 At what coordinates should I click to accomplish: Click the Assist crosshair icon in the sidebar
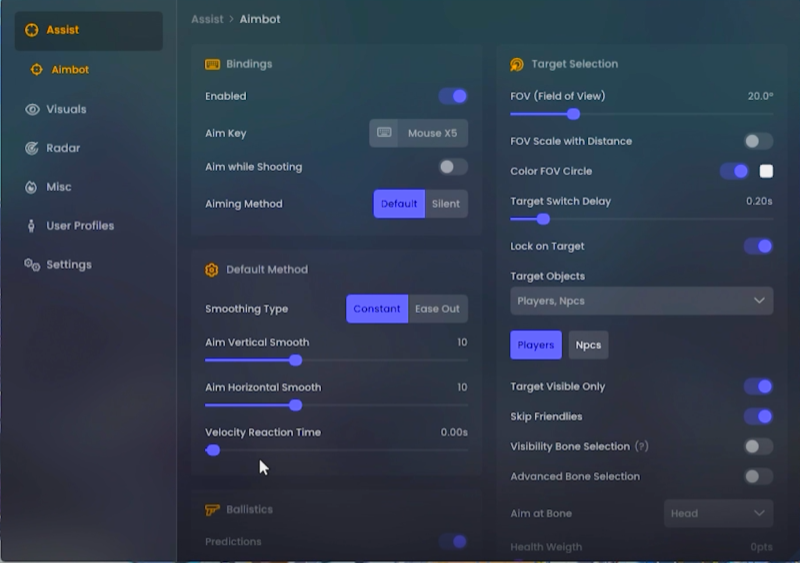coord(32,30)
